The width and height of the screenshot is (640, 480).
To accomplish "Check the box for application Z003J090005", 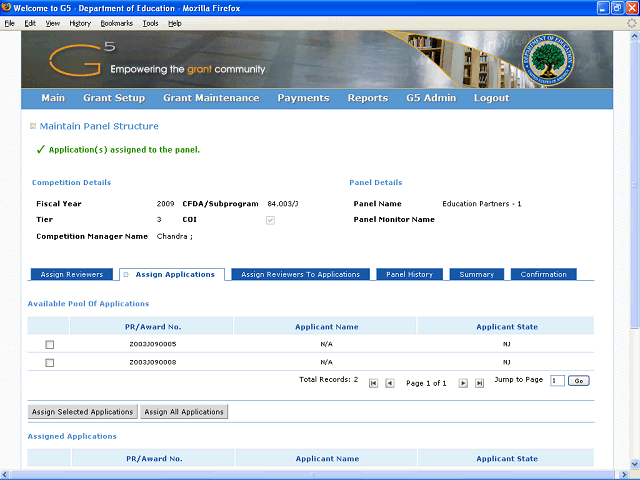I will click(x=49, y=345).
